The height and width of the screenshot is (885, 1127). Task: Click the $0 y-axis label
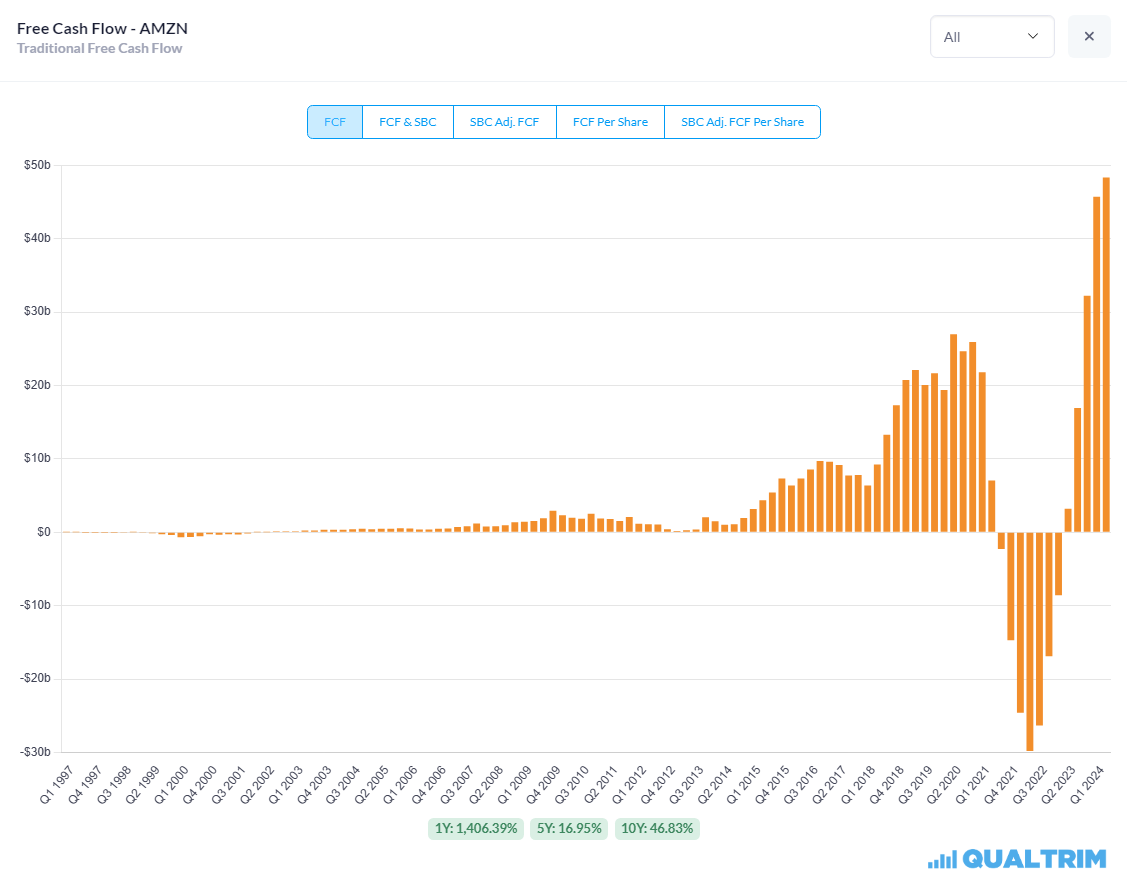point(44,532)
